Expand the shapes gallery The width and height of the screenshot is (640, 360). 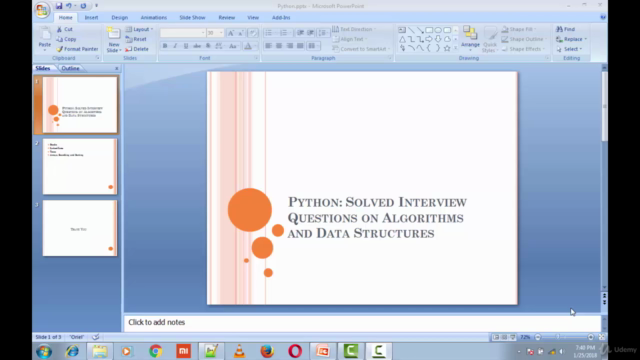pos(456,48)
